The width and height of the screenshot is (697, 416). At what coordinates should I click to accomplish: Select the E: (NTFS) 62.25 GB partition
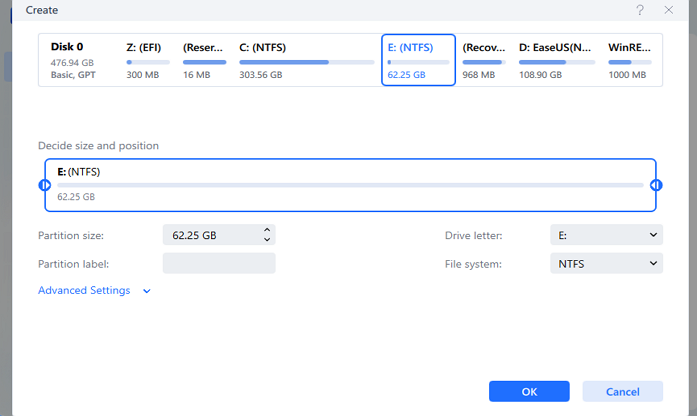click(x=418, y=60)
